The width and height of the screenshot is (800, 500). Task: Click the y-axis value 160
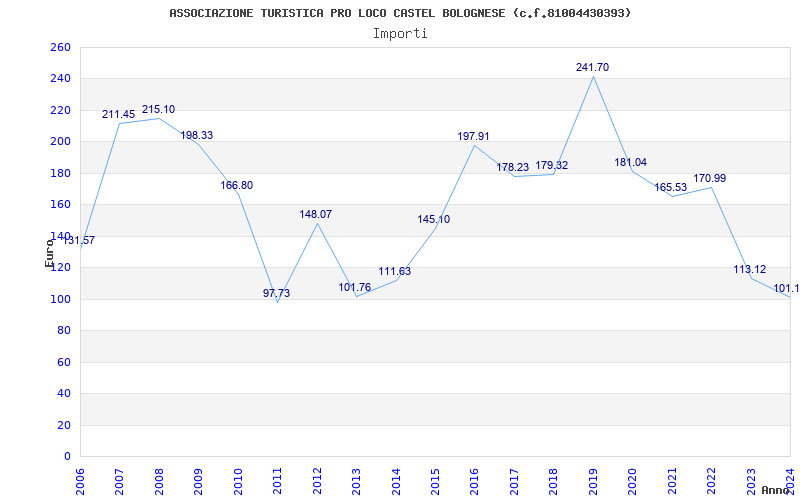pyautogui.click(x=61, y=205)
